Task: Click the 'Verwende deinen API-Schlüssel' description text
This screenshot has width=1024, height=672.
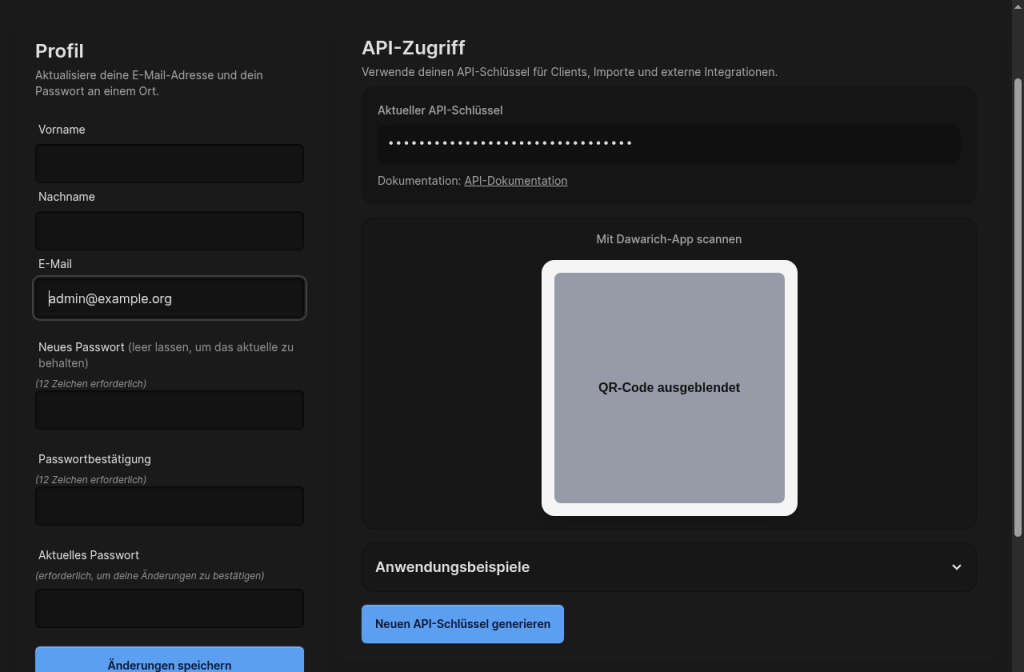Action: tap(569, 72)
